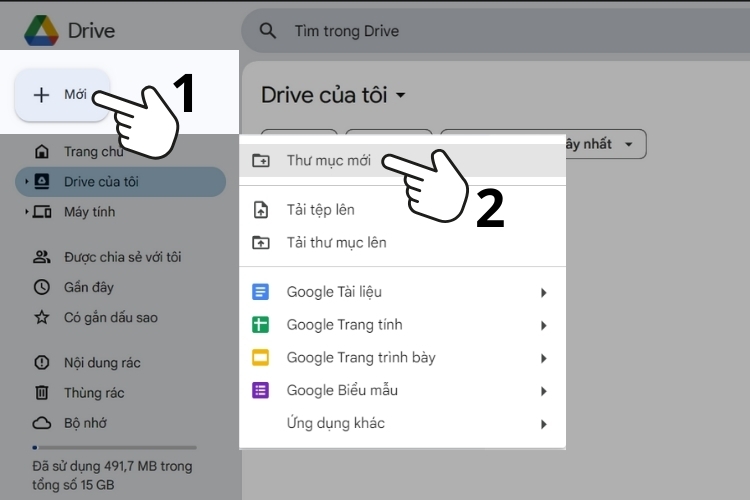Click storage text Đã sử dụng 491,7 MB
This screenshot has width=750, height=500.
[112, 475]
